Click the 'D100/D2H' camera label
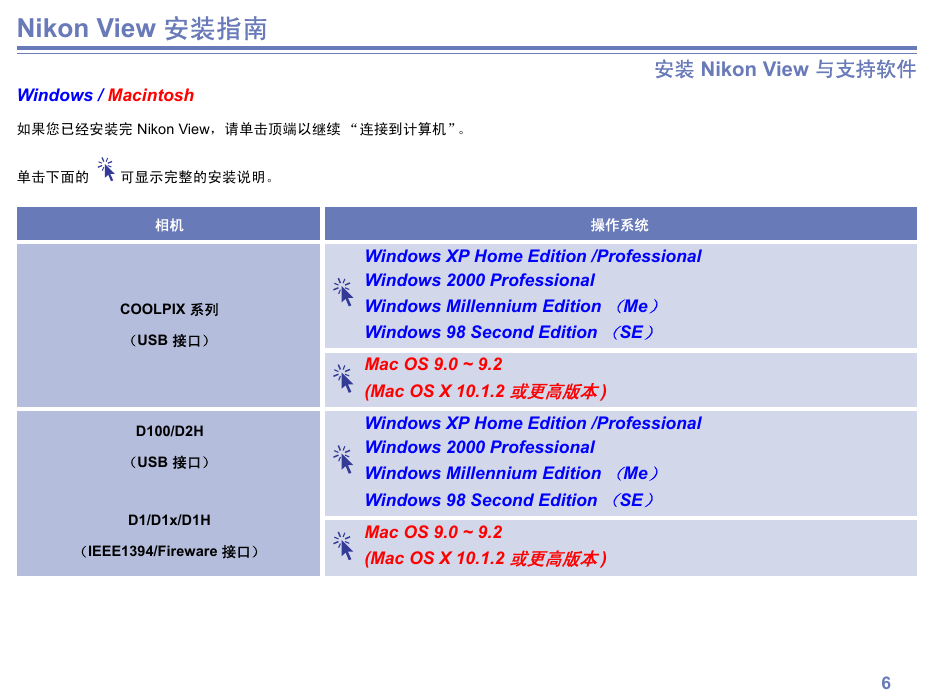The height and width of the screenshot is (700, 934). pyautogui.click(x=170, y=431)
